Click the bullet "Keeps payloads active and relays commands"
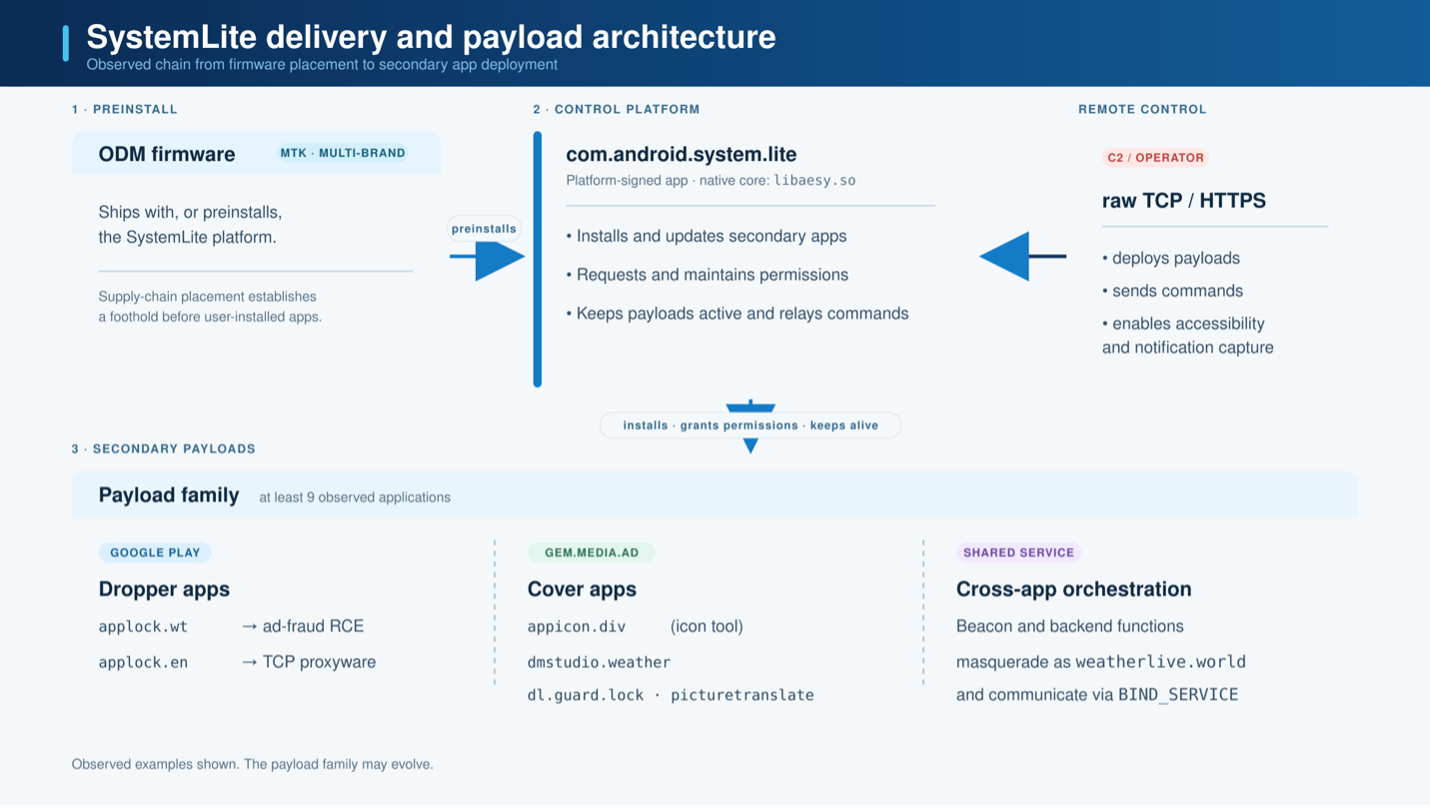1430x809 pixels. coord(737,313)
